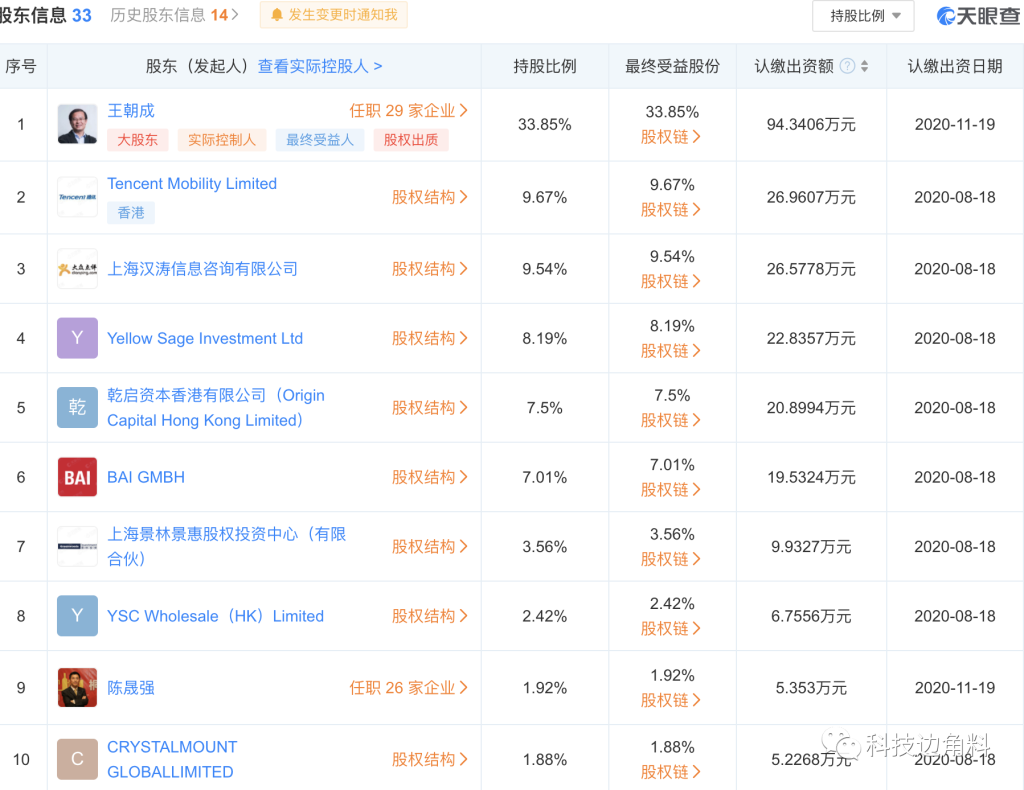This screenshot has width=1024, height=790.
Task: Expand 历史股东信息 14 section
Action: [174, 15]
